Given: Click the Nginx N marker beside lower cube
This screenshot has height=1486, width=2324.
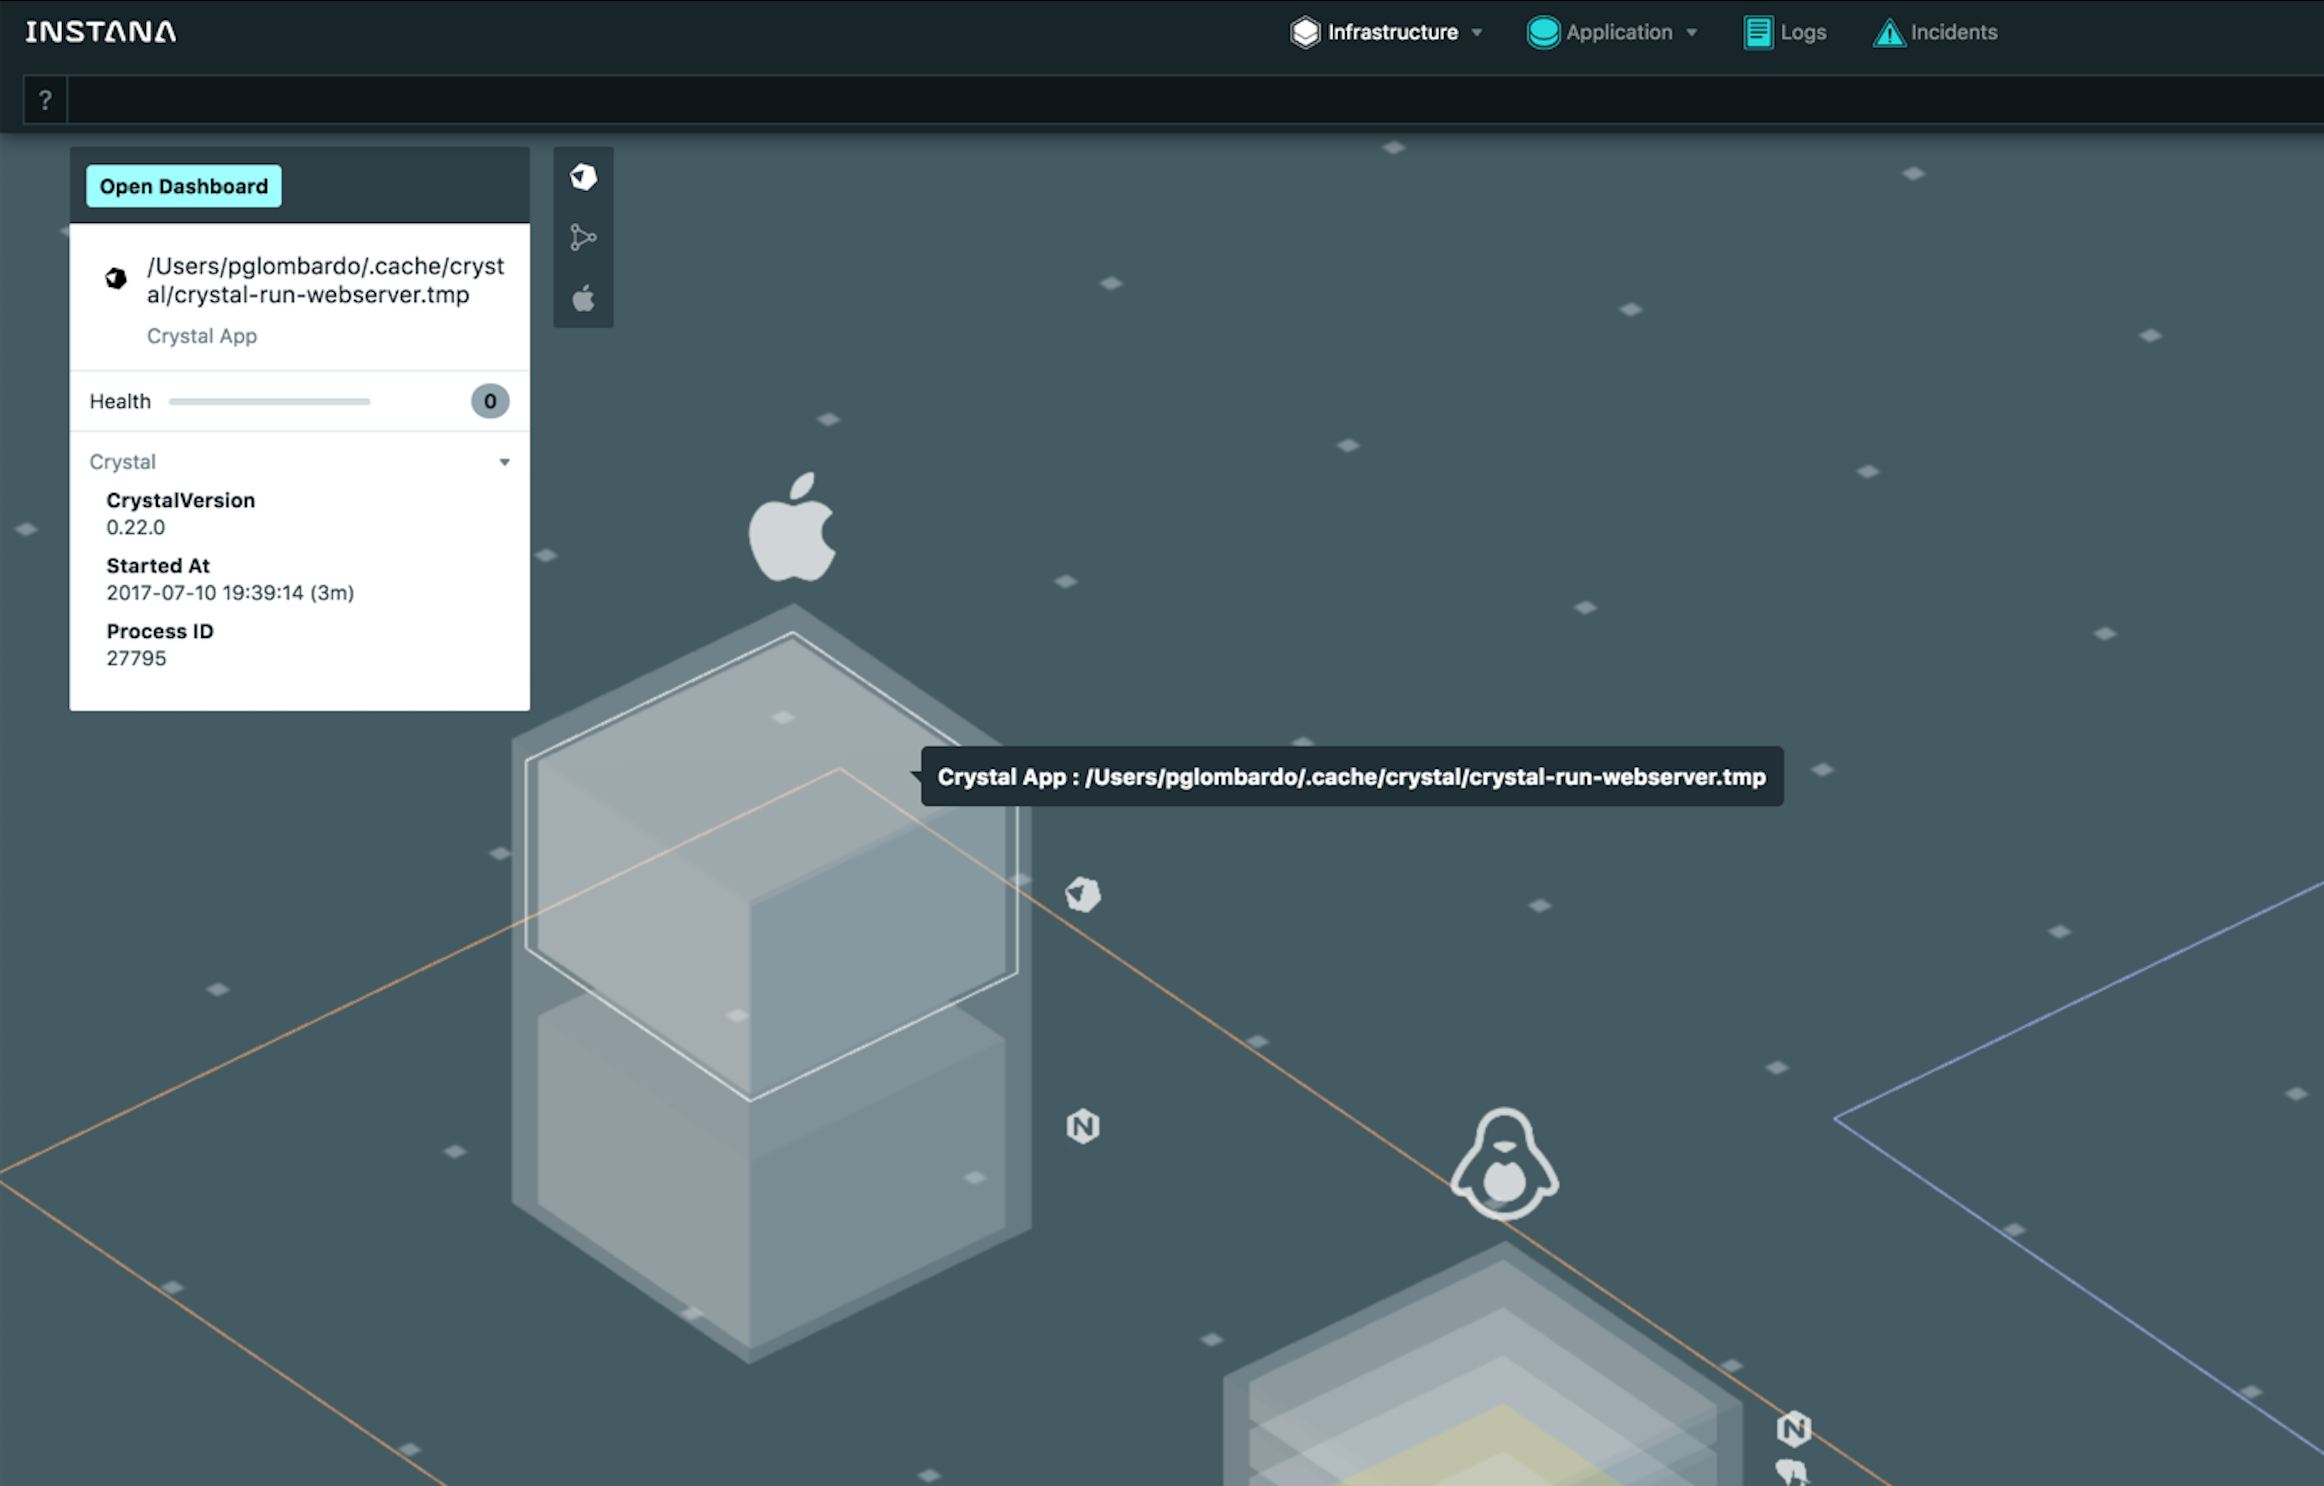Looking at the screenshot, I should [x=1082, y=1126].
